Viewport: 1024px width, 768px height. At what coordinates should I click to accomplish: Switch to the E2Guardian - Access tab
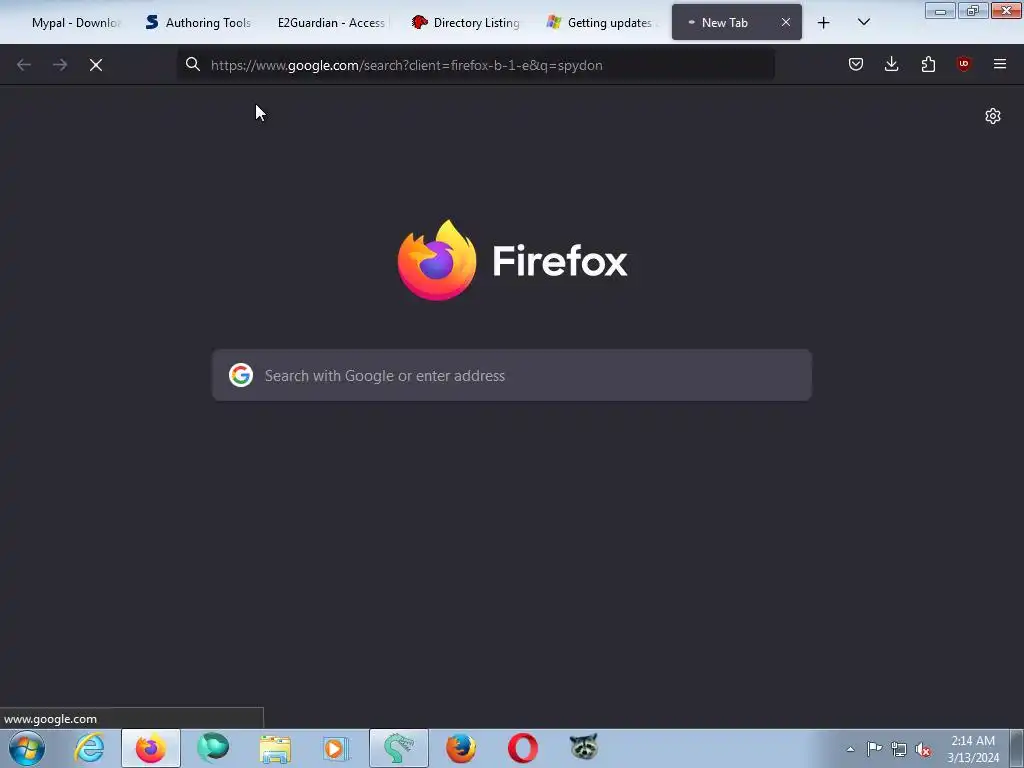point(329,23)
